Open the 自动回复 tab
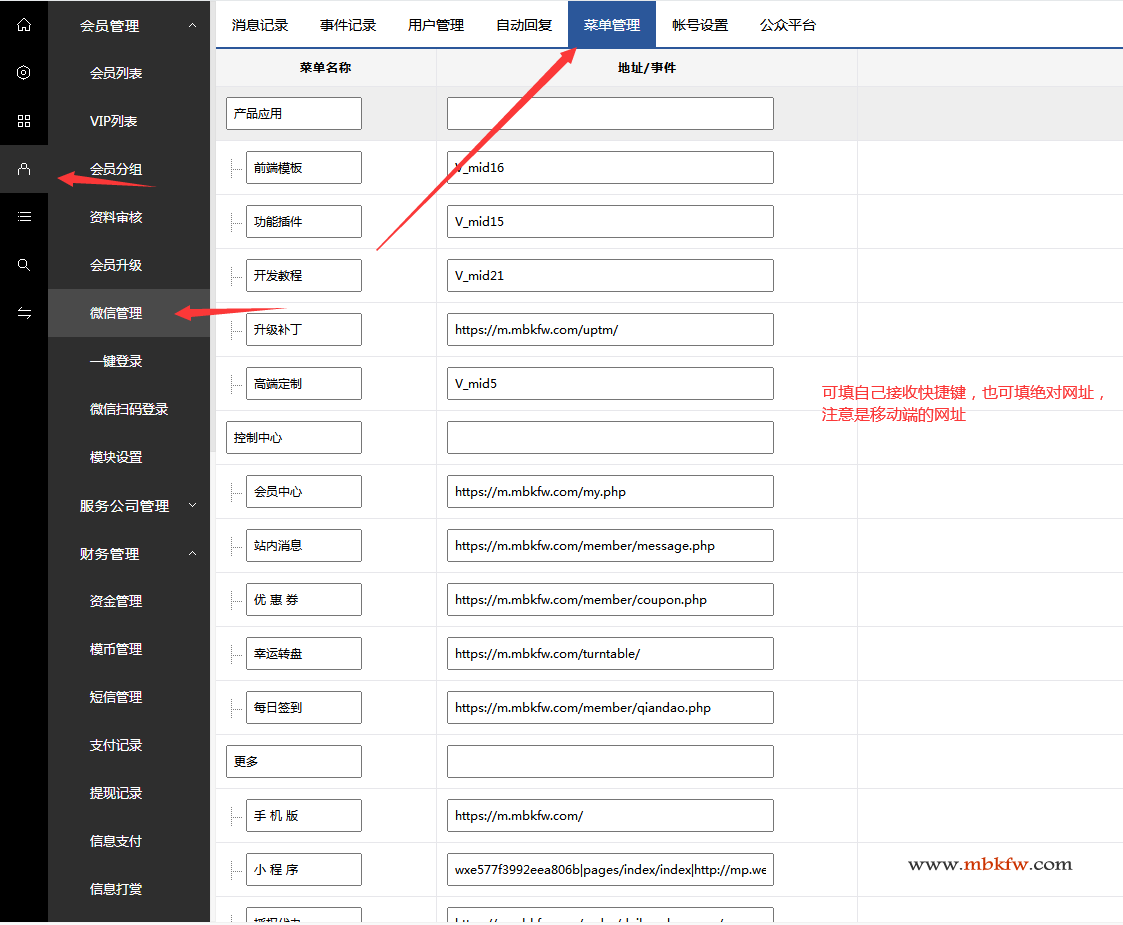The image size is (1123, 925). point(524,25)
